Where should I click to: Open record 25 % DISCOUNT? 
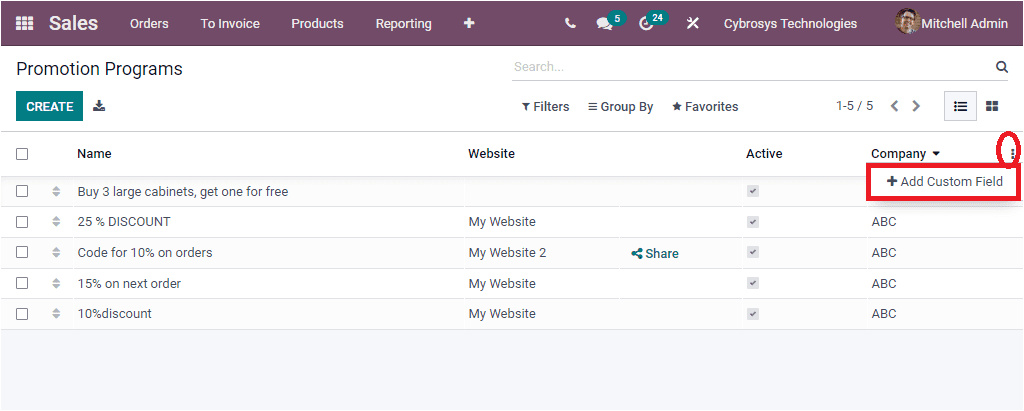pos(124,222)
